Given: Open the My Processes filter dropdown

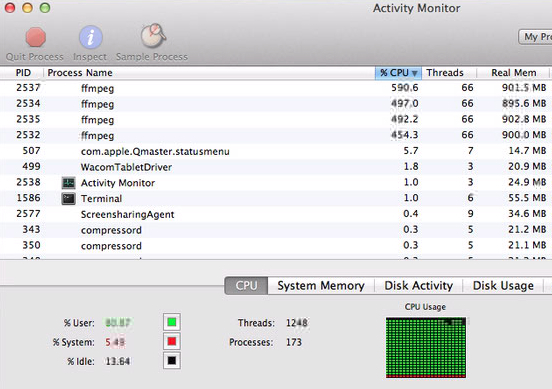Looking at the screenshot, I should (535, 37).
